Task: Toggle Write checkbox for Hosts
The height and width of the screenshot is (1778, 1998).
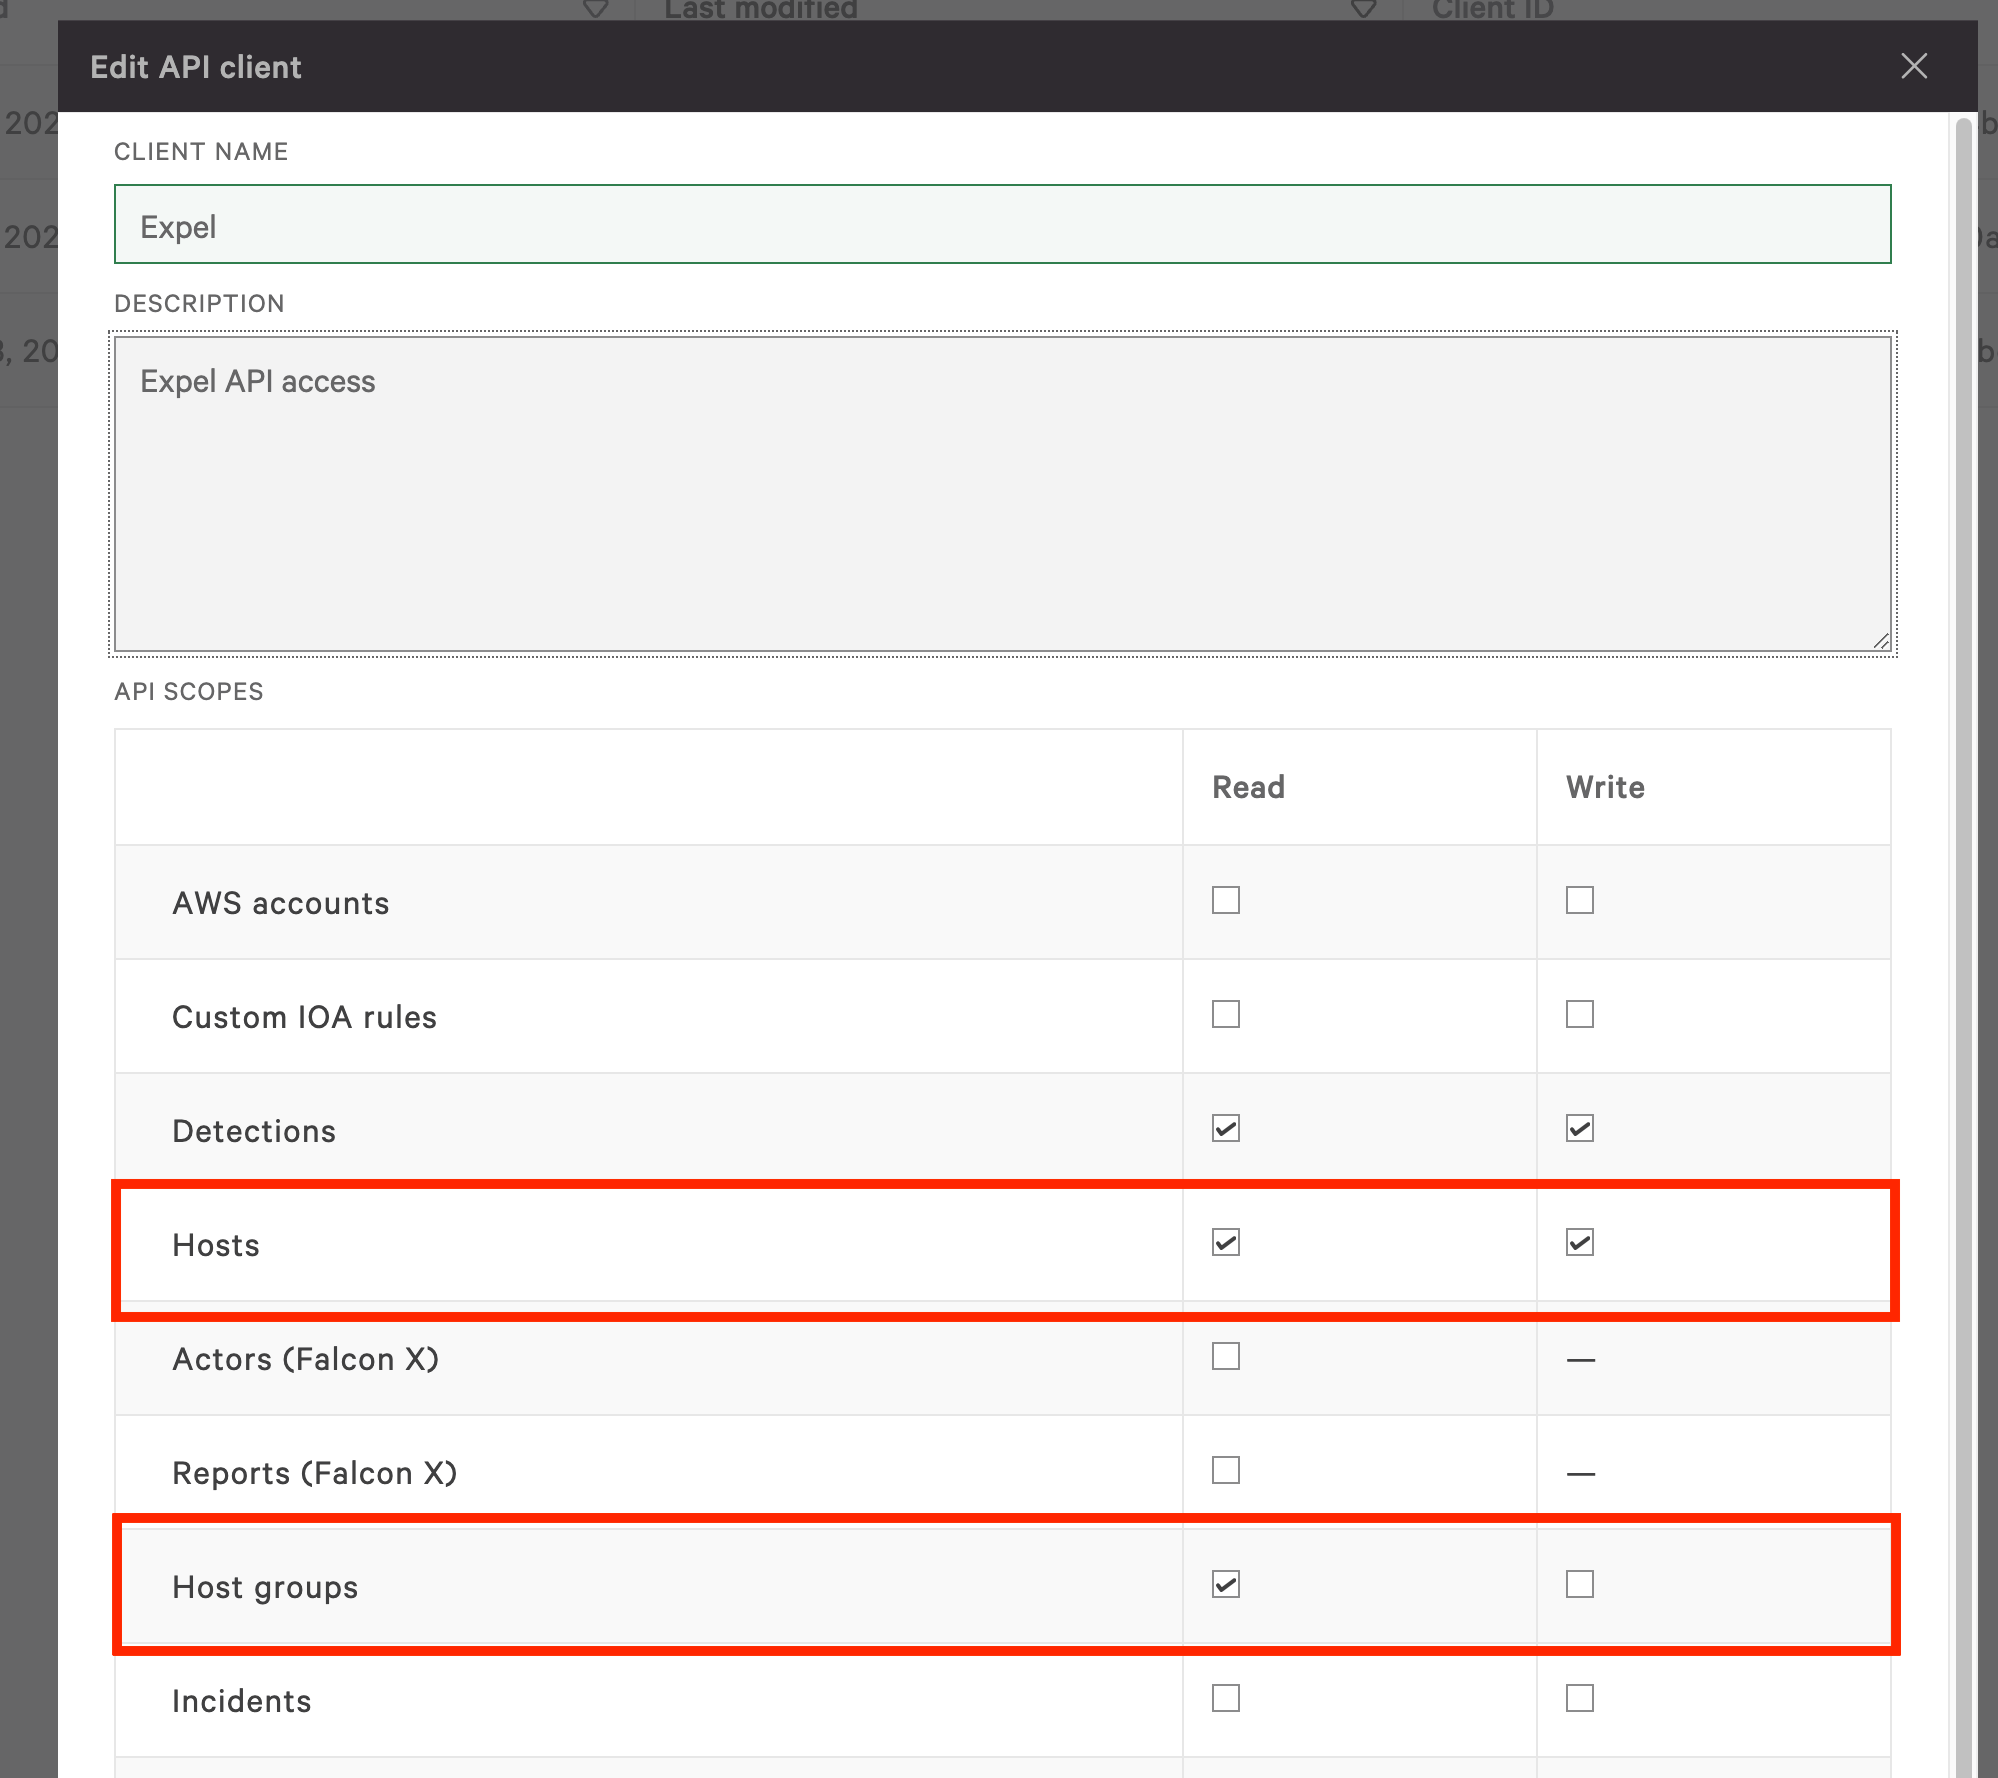Action: coord(1580,1242)
